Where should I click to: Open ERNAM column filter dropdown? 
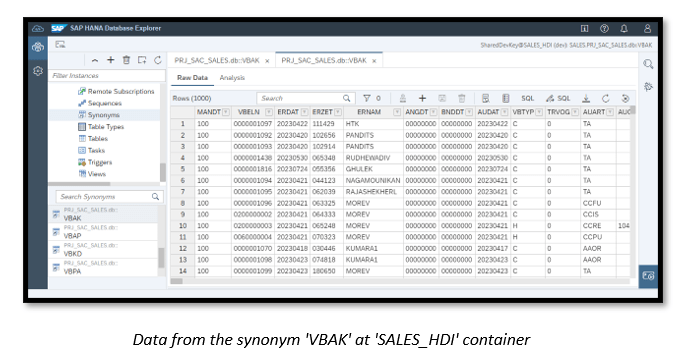coord(397,112)
